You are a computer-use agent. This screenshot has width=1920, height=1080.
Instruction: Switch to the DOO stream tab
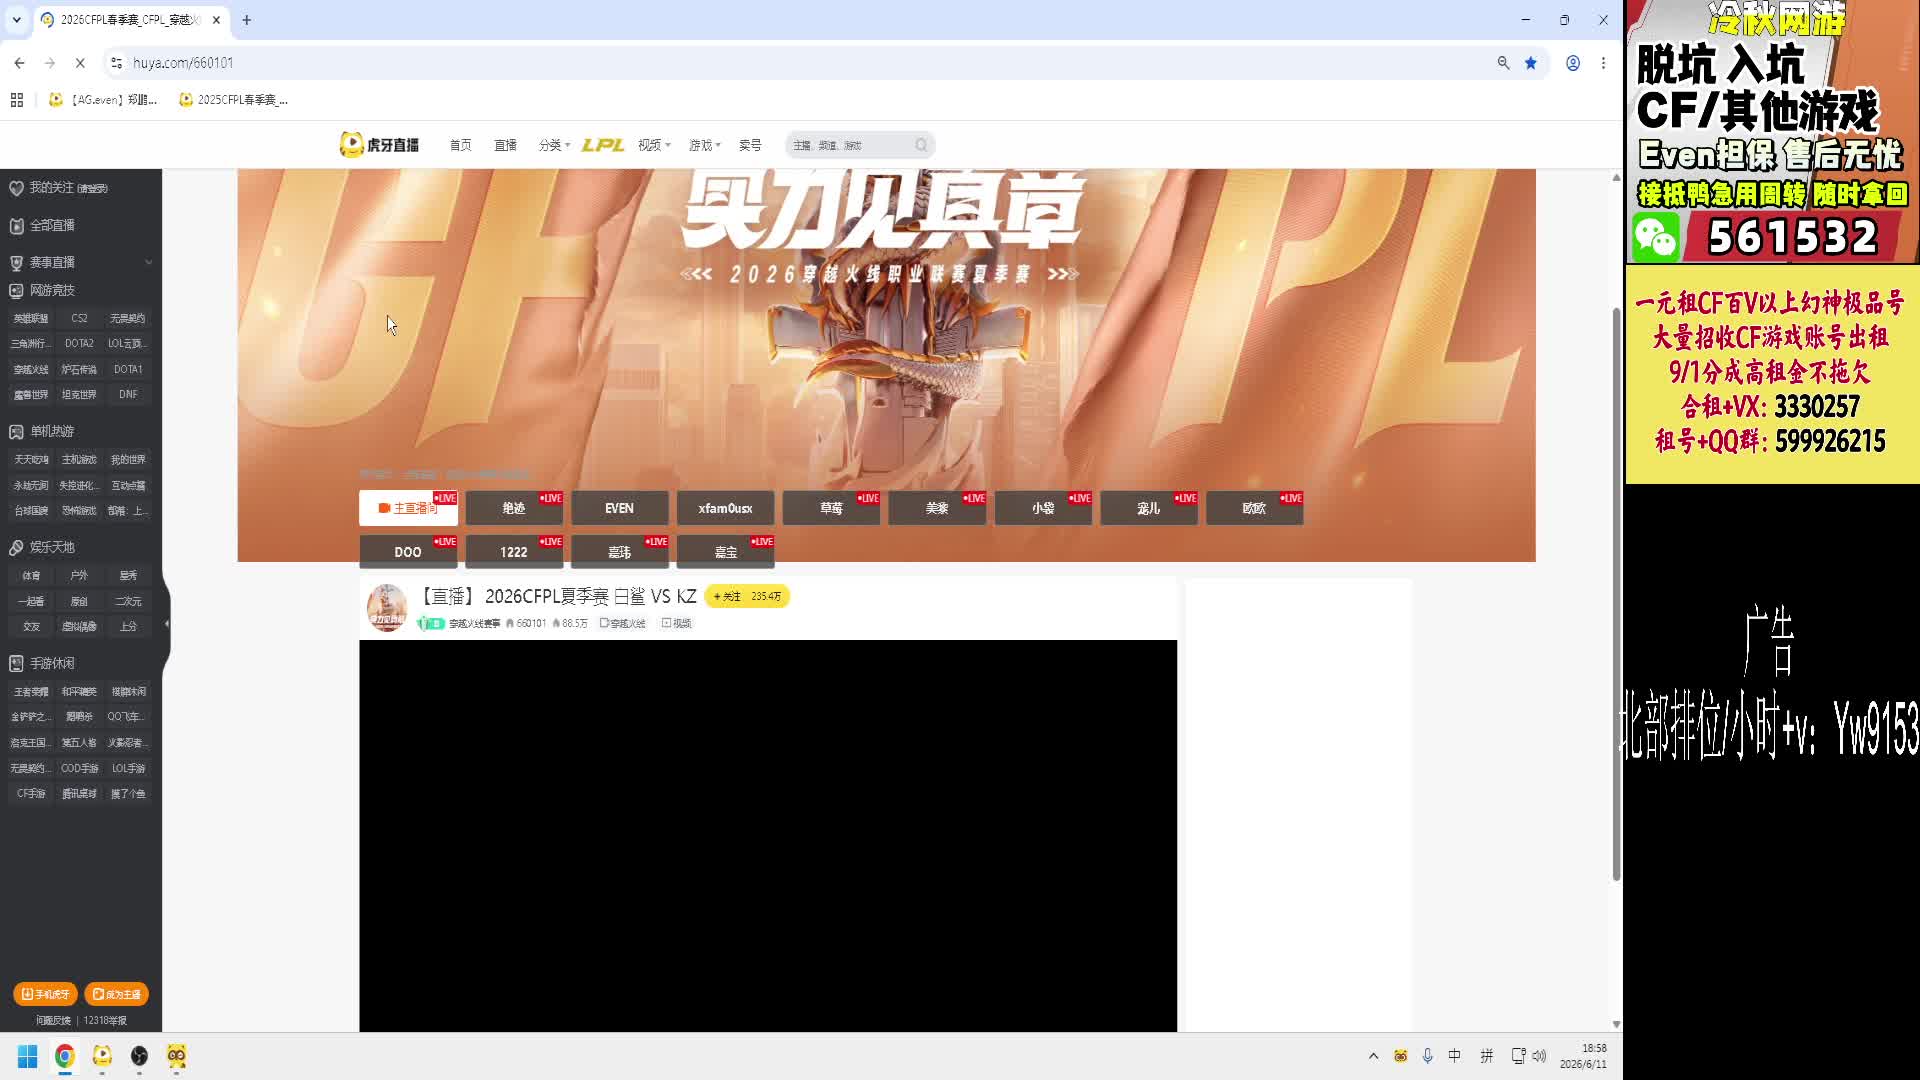point(408,552)
